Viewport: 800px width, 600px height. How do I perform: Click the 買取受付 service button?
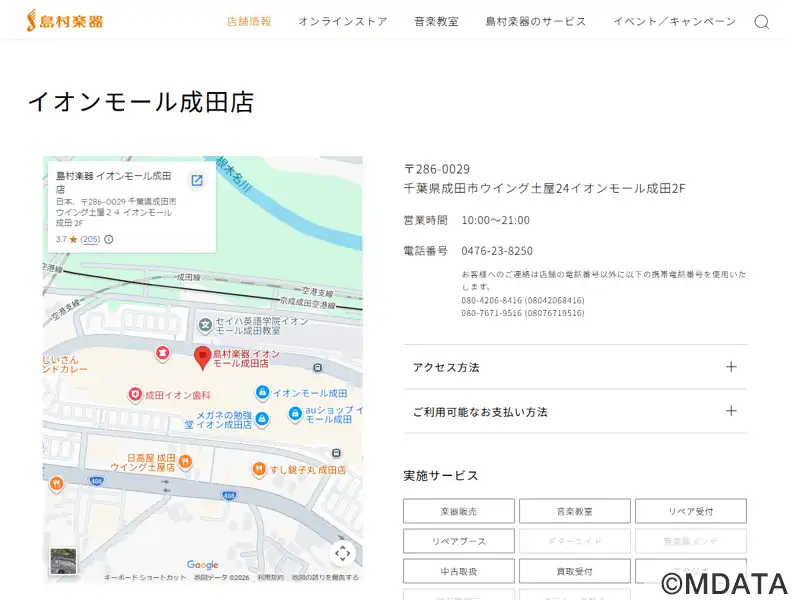click(x=575, y=571)
